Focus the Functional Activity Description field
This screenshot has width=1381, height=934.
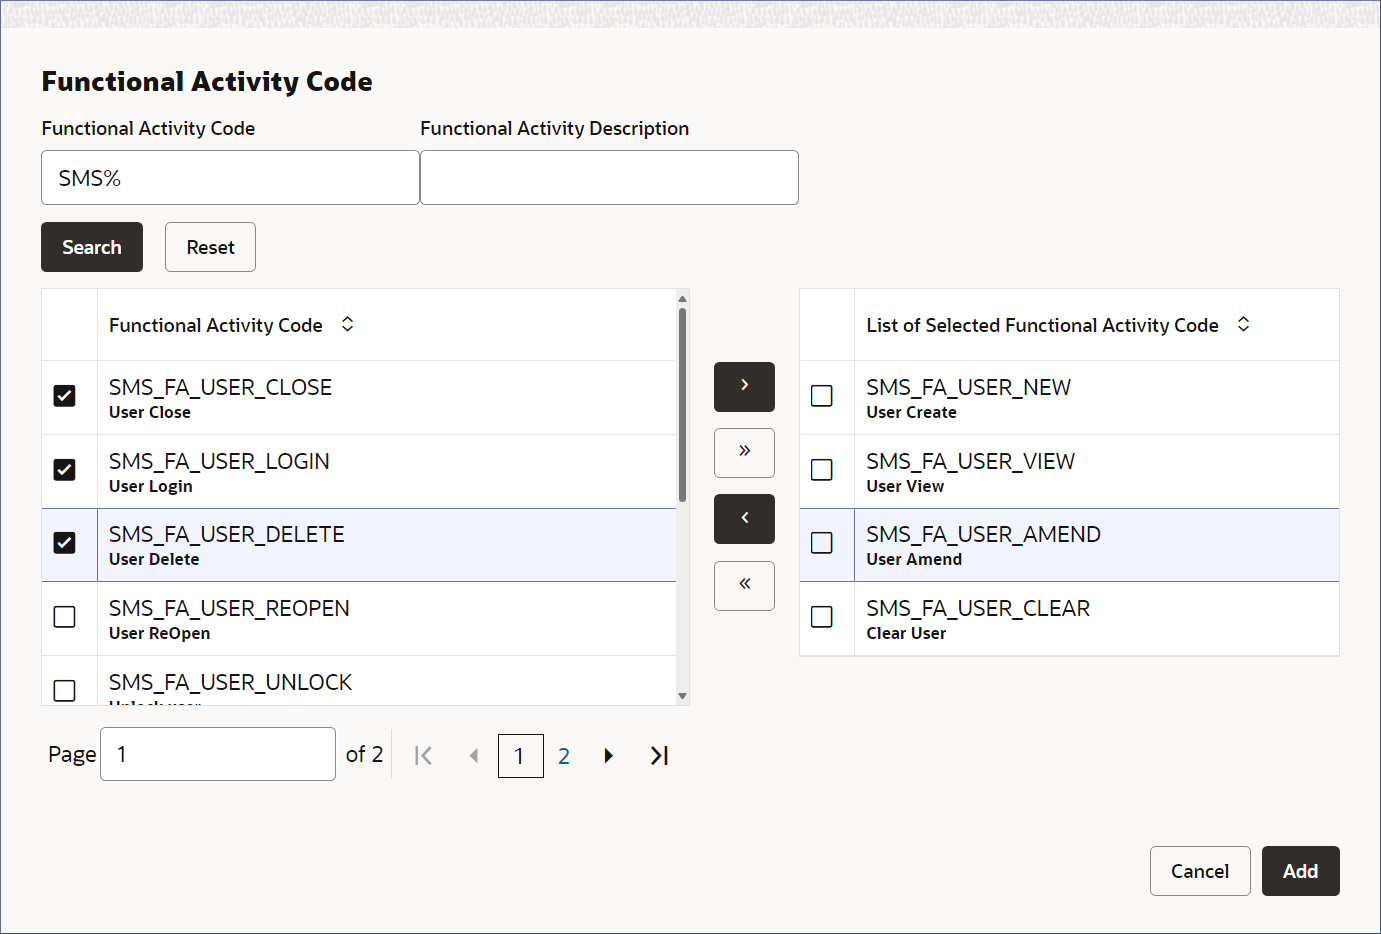(x=609, y=178)
